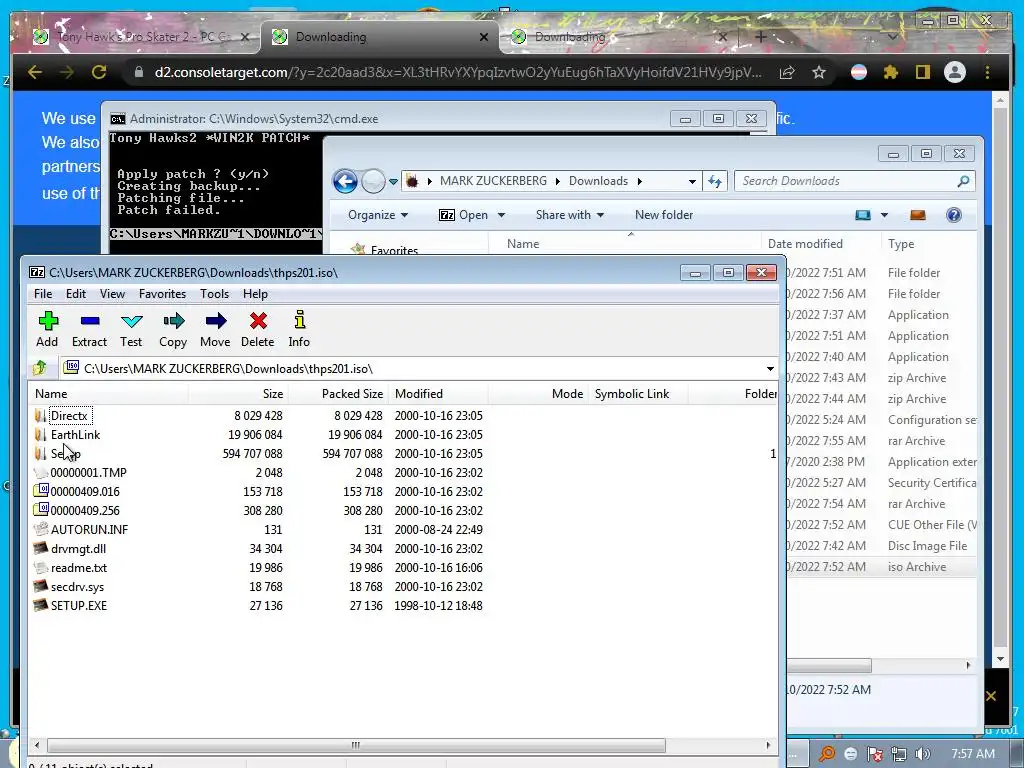Click the taskbar volume speaker icon
Viewport: 1024px width, 768px height.
point(923,754)
